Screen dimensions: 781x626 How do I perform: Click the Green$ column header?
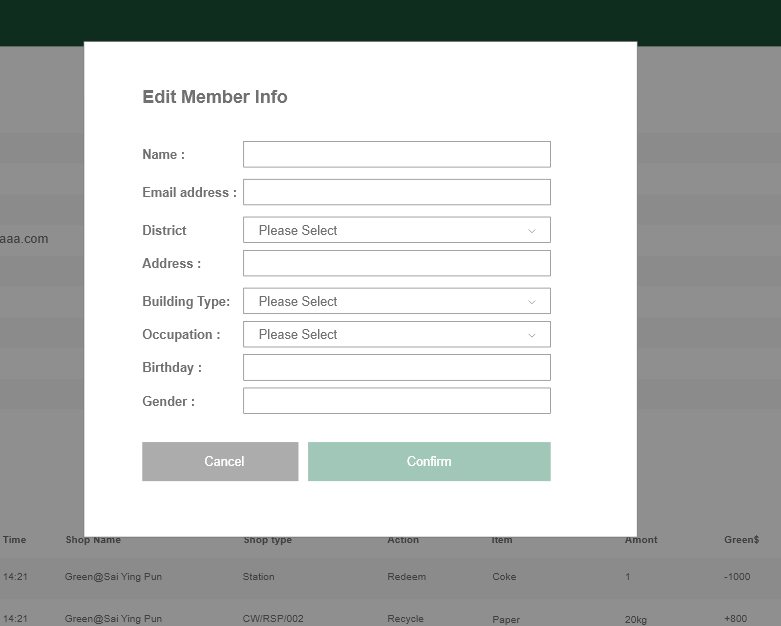coord(741,540)
